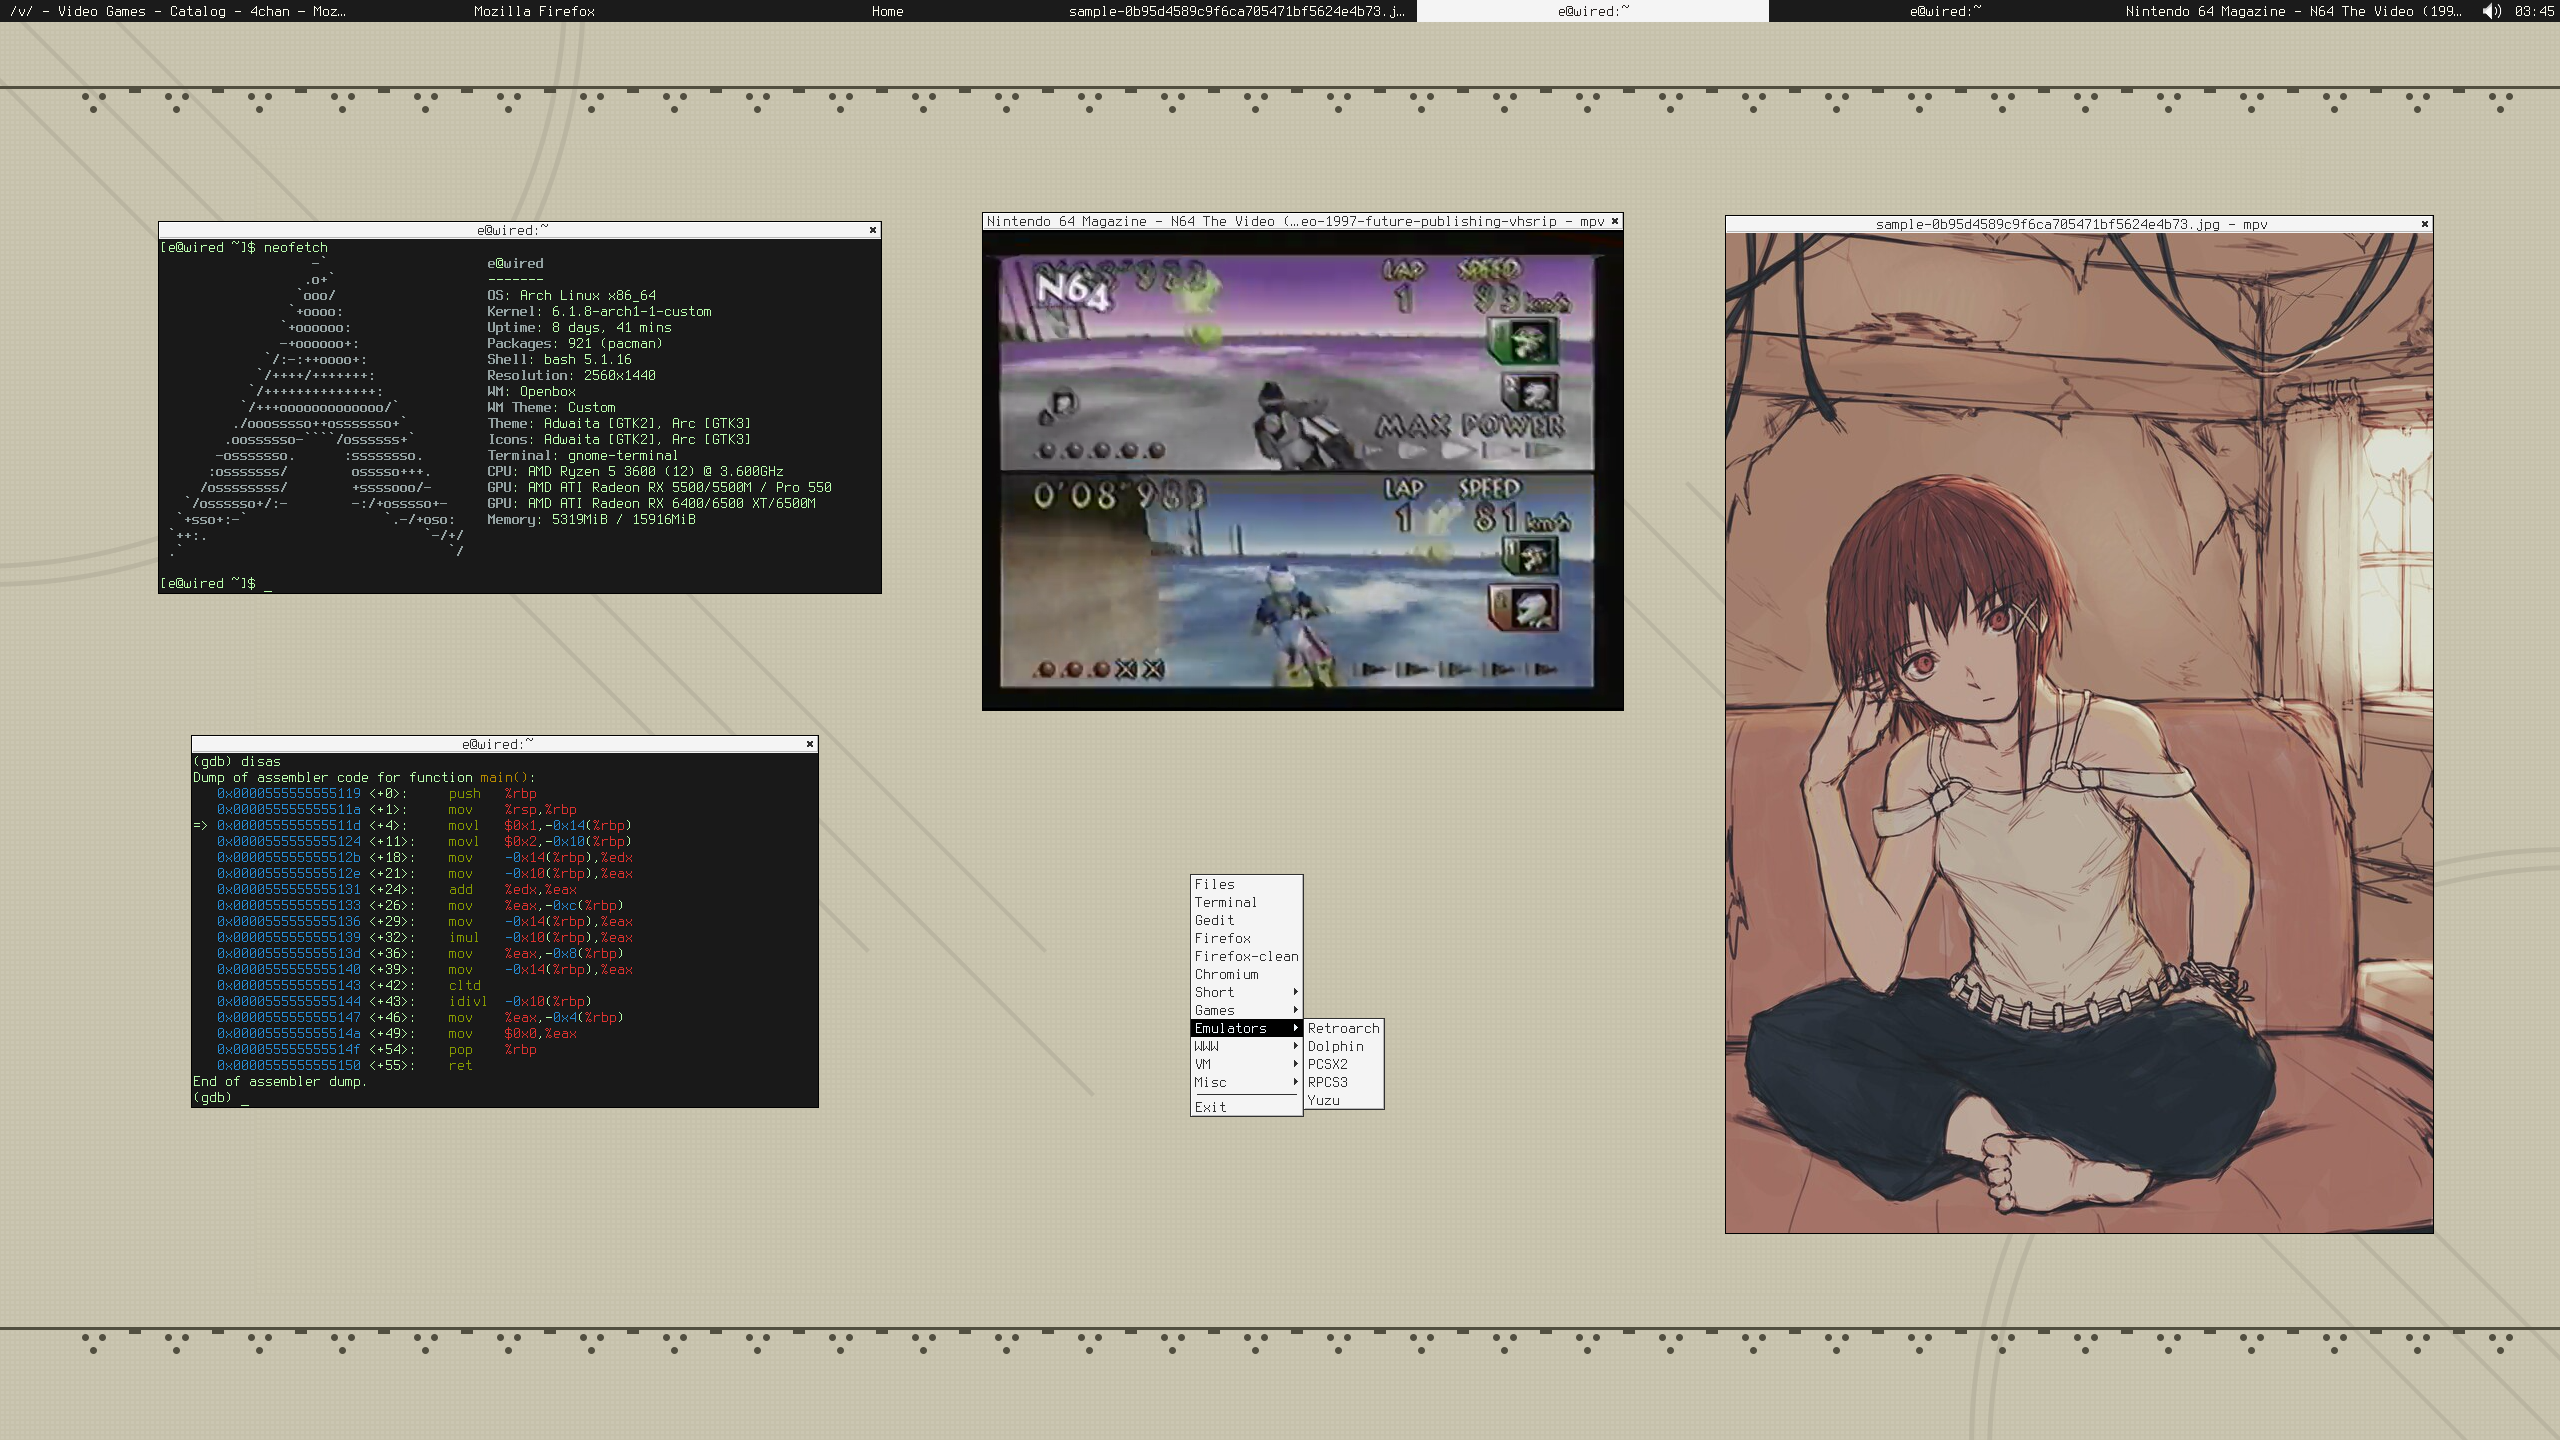Close the neofetch terminal window
2560x1440 pixels.
coord(873,230)
